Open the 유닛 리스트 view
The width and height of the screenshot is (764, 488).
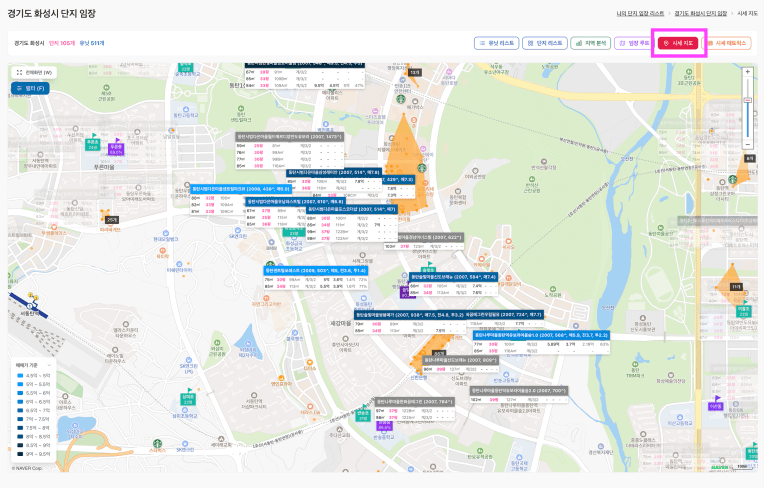point(495,43)
